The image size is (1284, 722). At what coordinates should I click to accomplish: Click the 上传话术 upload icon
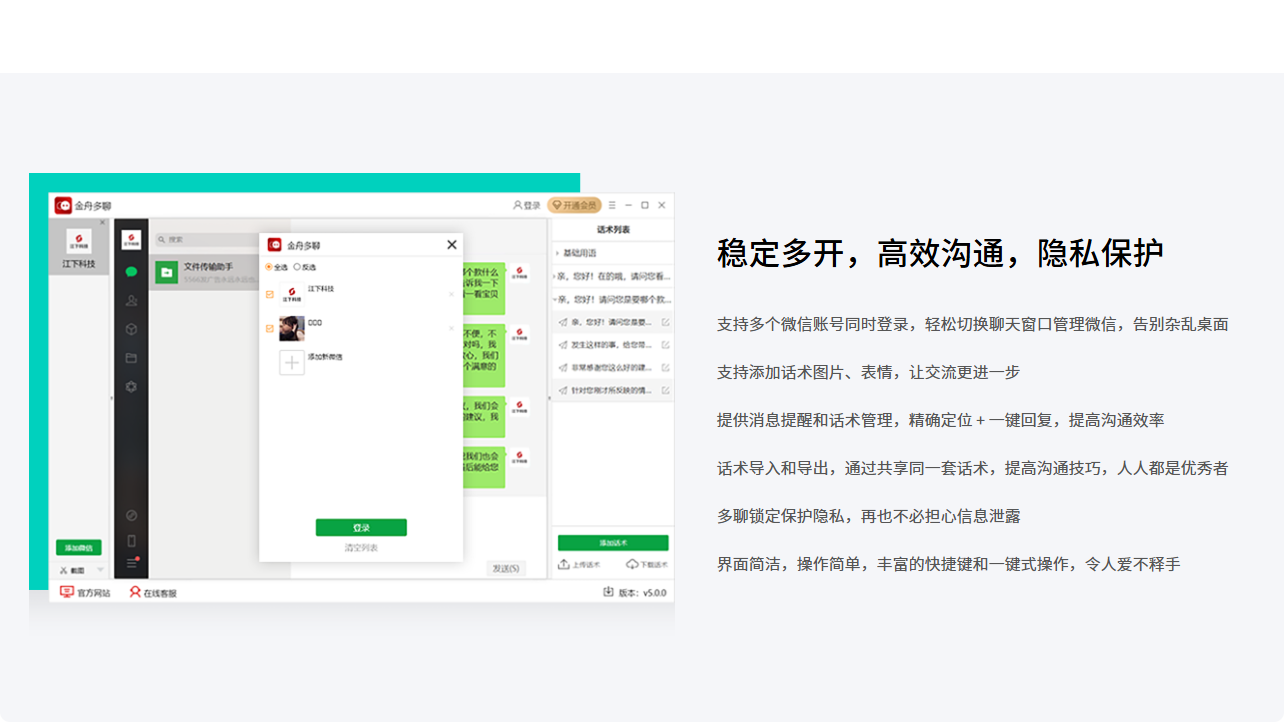click(x=564, y=565)
